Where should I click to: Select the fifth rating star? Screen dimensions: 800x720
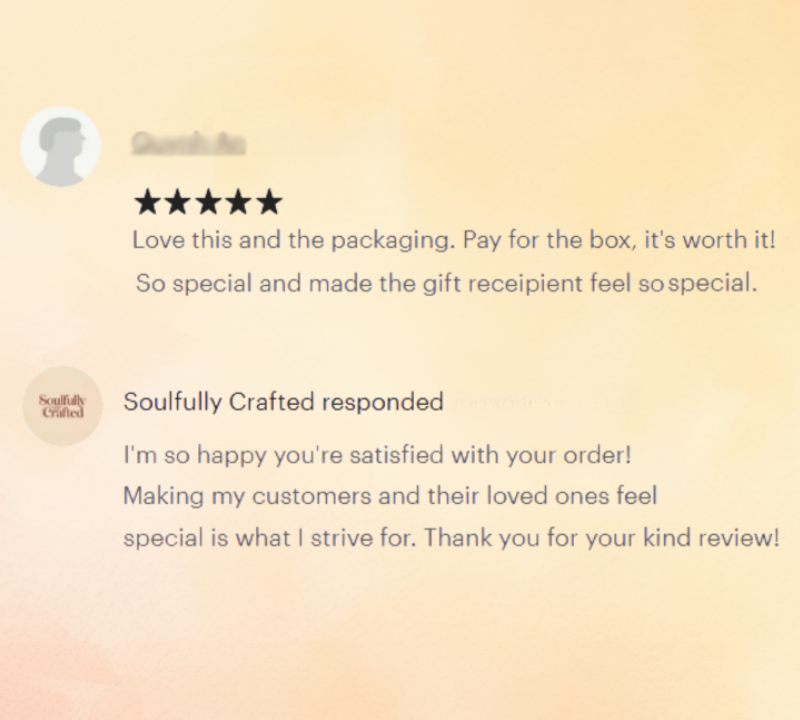269,202
